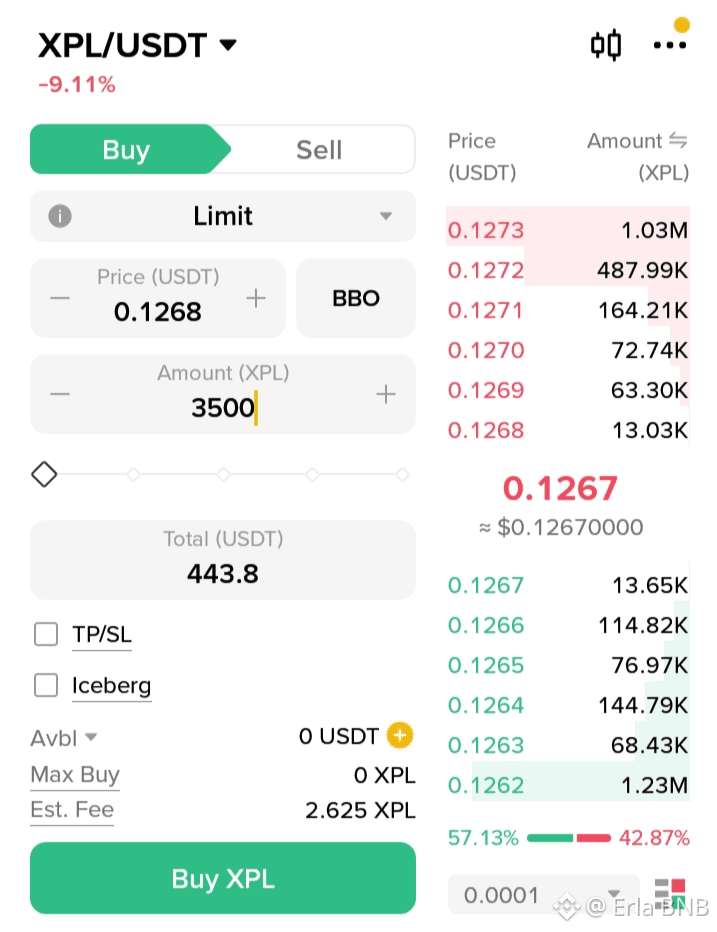Tap the yellow add USDT deposit icon
This screenshot has height=932, width=717.
tap(400, 737)
